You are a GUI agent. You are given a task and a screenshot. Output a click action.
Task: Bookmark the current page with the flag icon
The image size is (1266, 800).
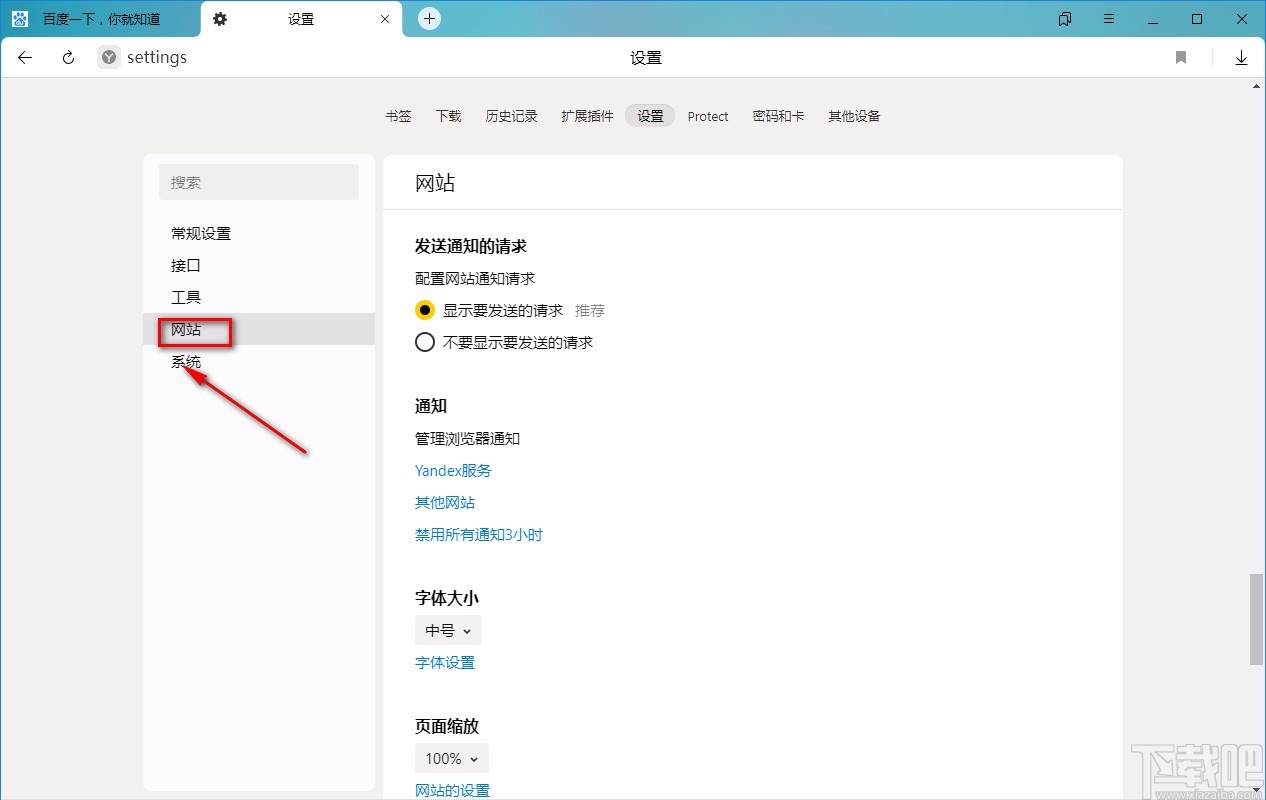[x=1180, y=57]
